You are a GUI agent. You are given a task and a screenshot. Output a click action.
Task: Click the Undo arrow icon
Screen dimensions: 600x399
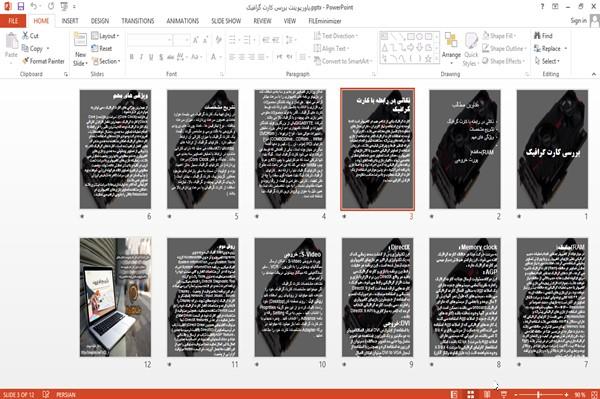(x=34, y=6)
